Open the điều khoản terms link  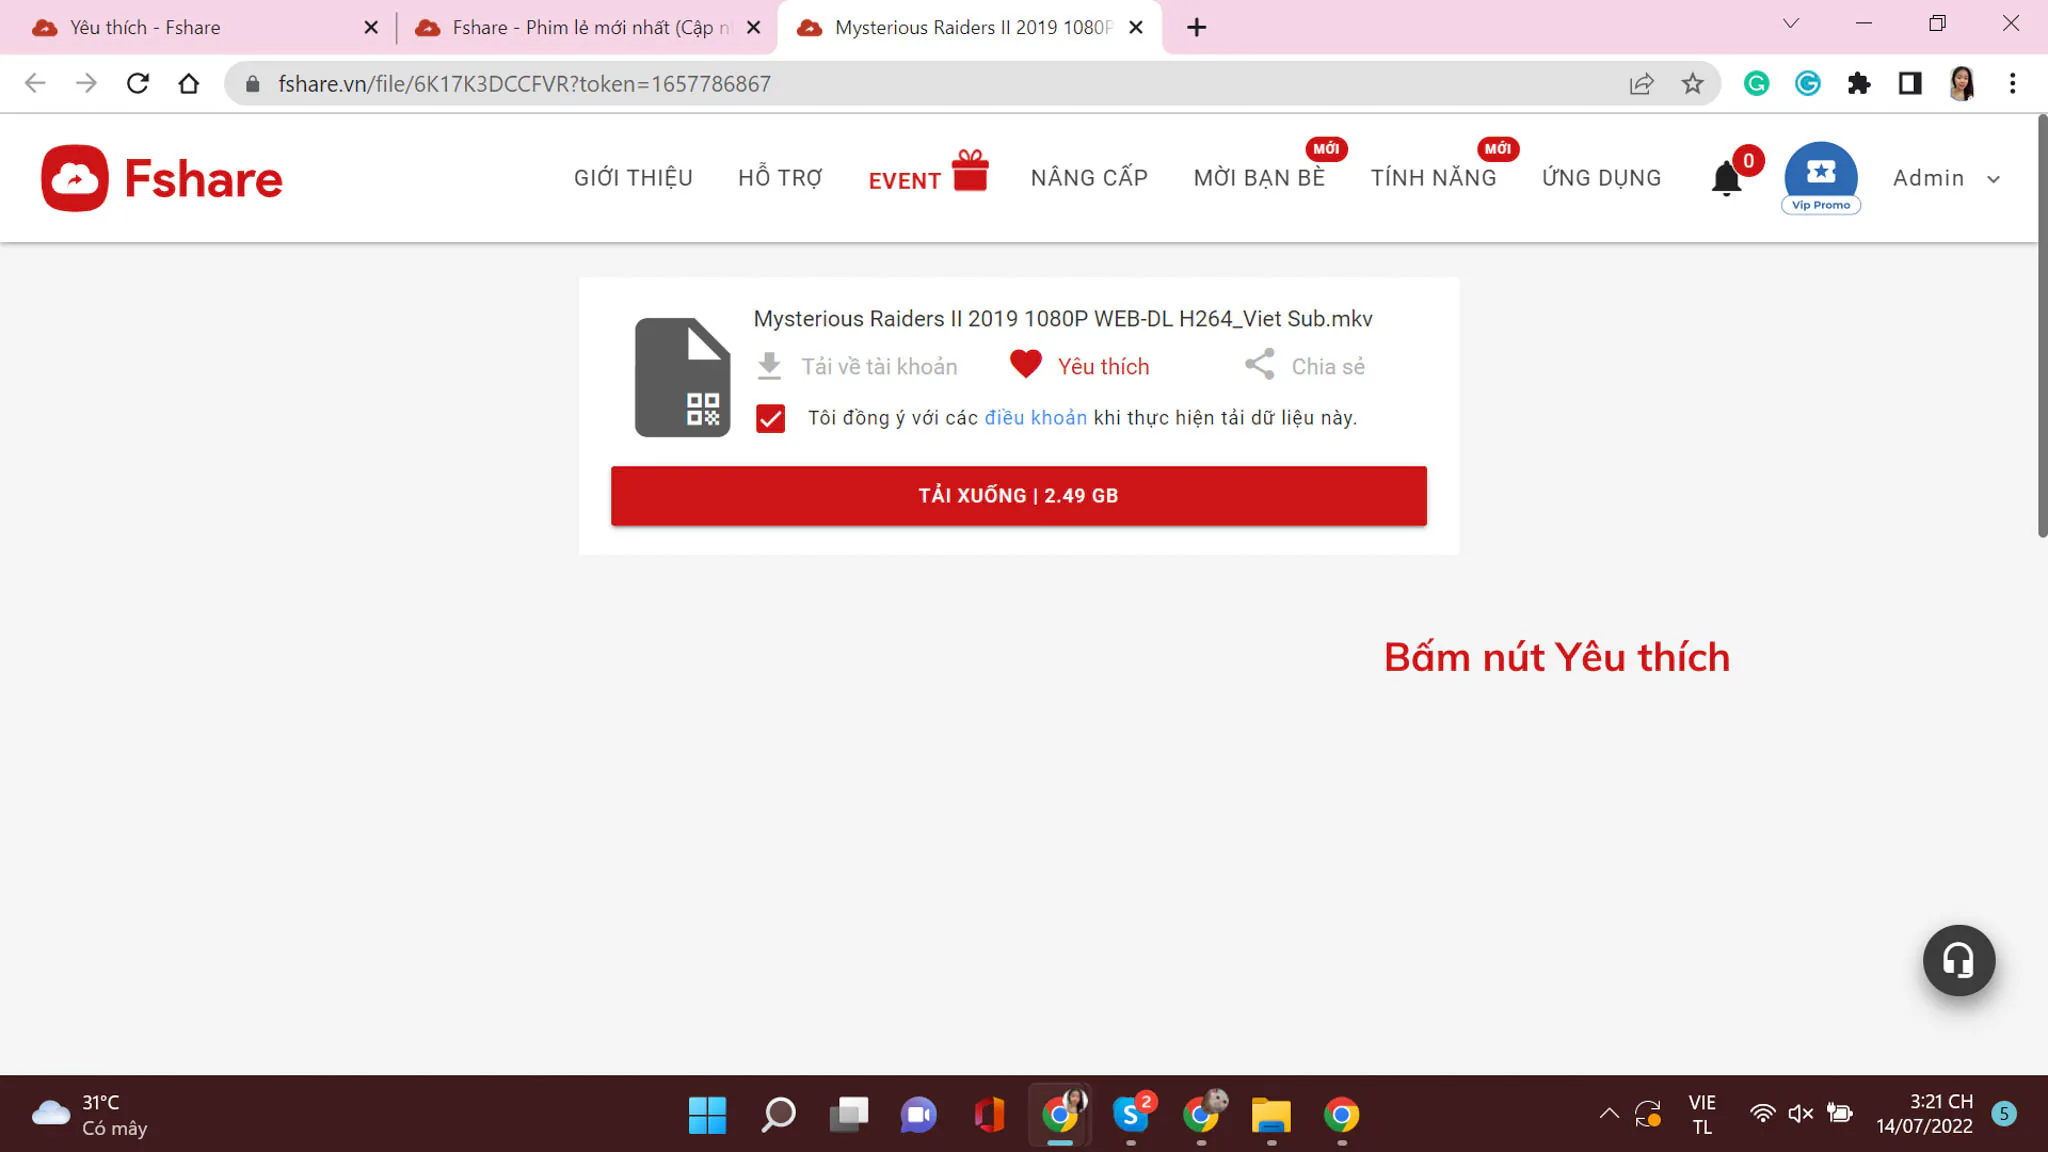pos(1035,418)
